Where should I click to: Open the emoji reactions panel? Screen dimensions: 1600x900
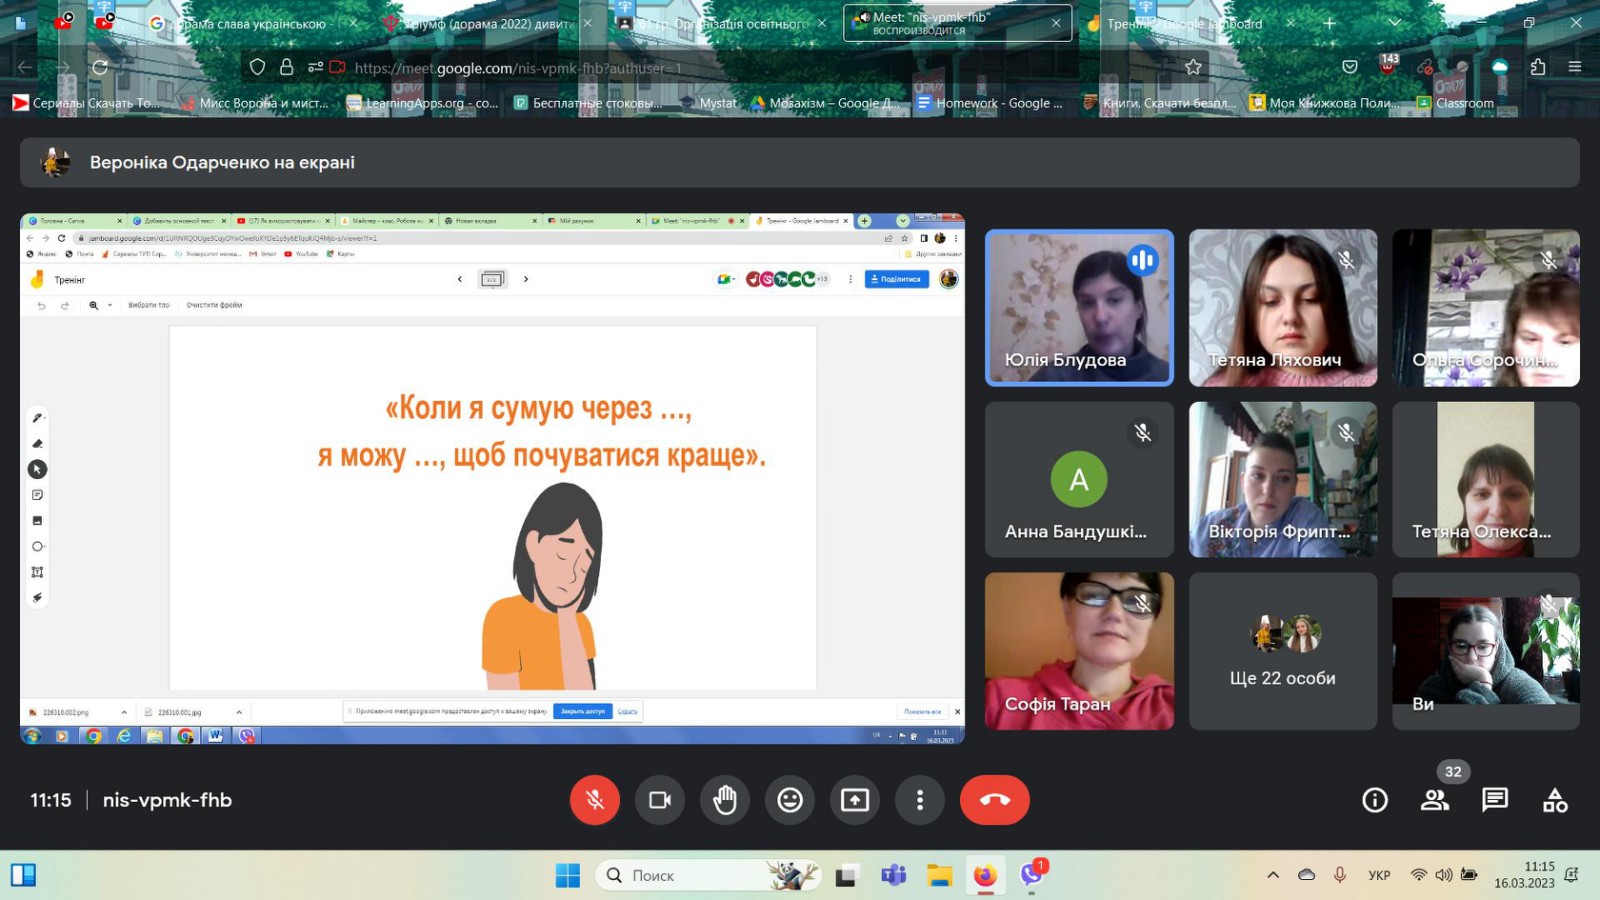point(790,800)
